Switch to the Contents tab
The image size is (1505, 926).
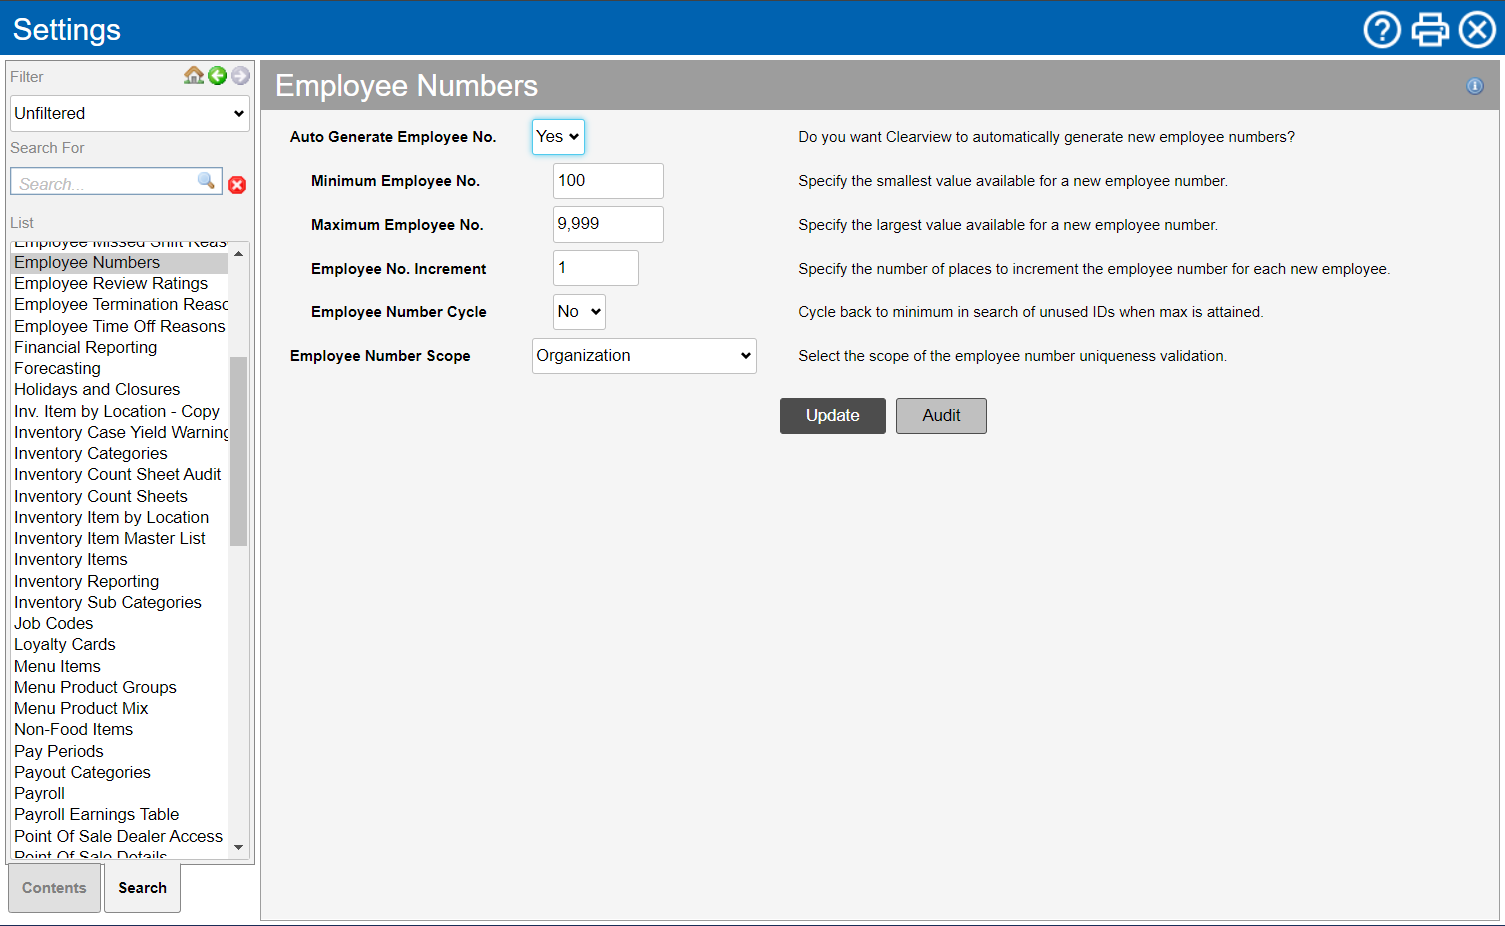[x=54, y=888]
